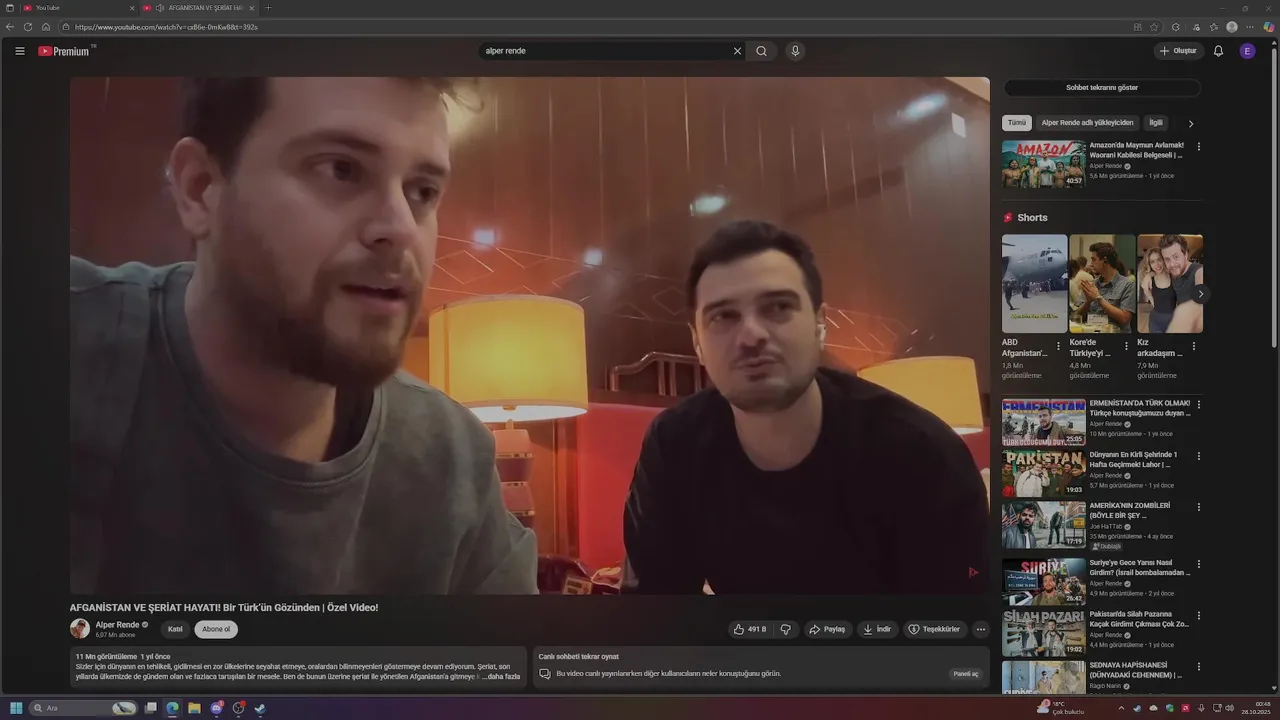Open options for AMERİKA'NIN ZOMBİLERİ video
Screen dimensions: 1280x720
(x=1199, y=507)
